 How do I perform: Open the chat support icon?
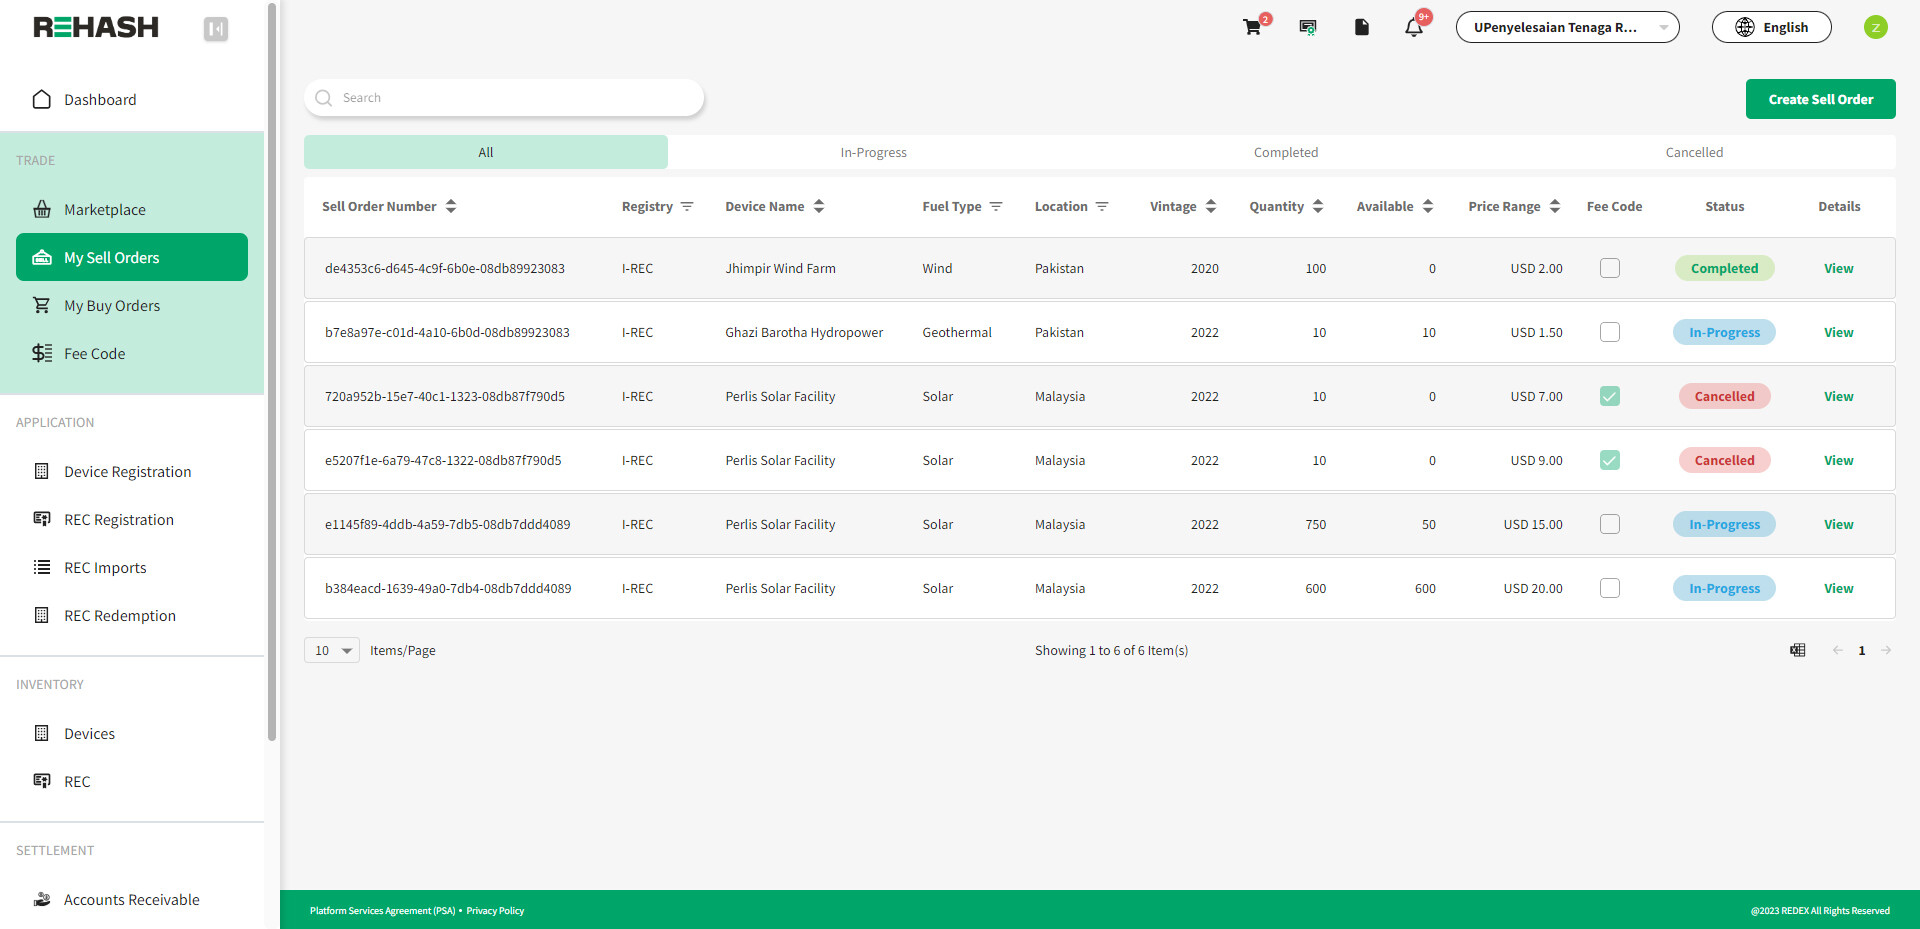(x=1307, y=27)
